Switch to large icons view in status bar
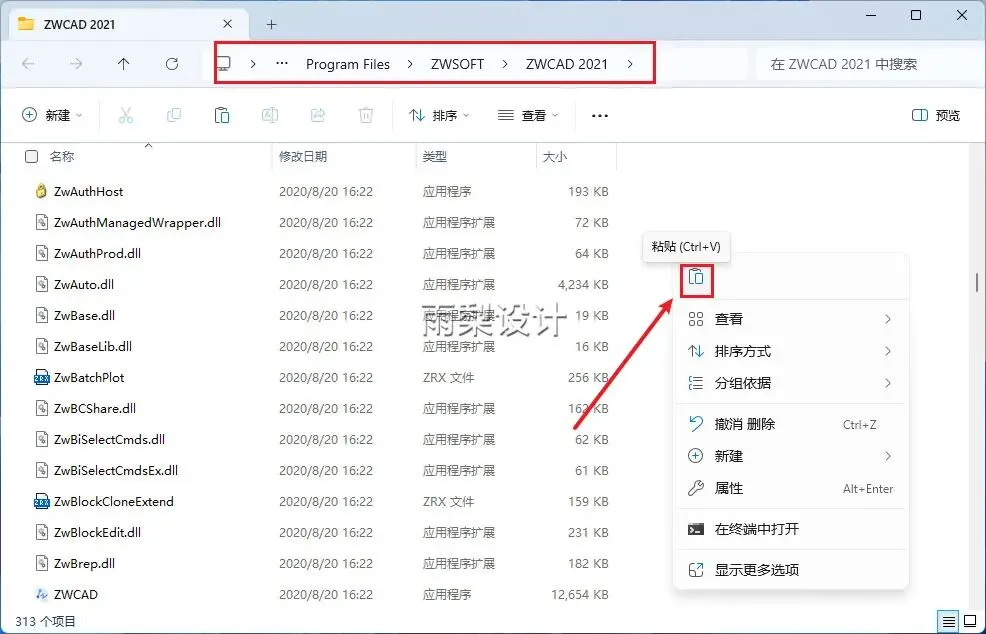Image resolution: width=986 pixels, height=634 pixels. pyautogui.click(x=970, y=621)
